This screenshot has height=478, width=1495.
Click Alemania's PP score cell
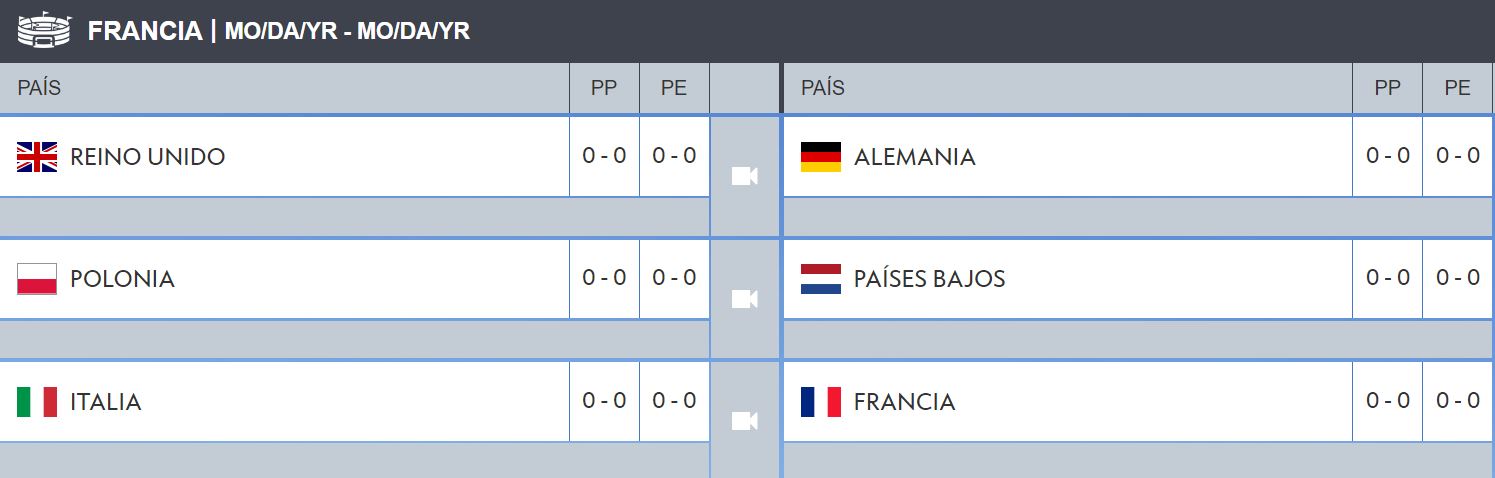1388,156
